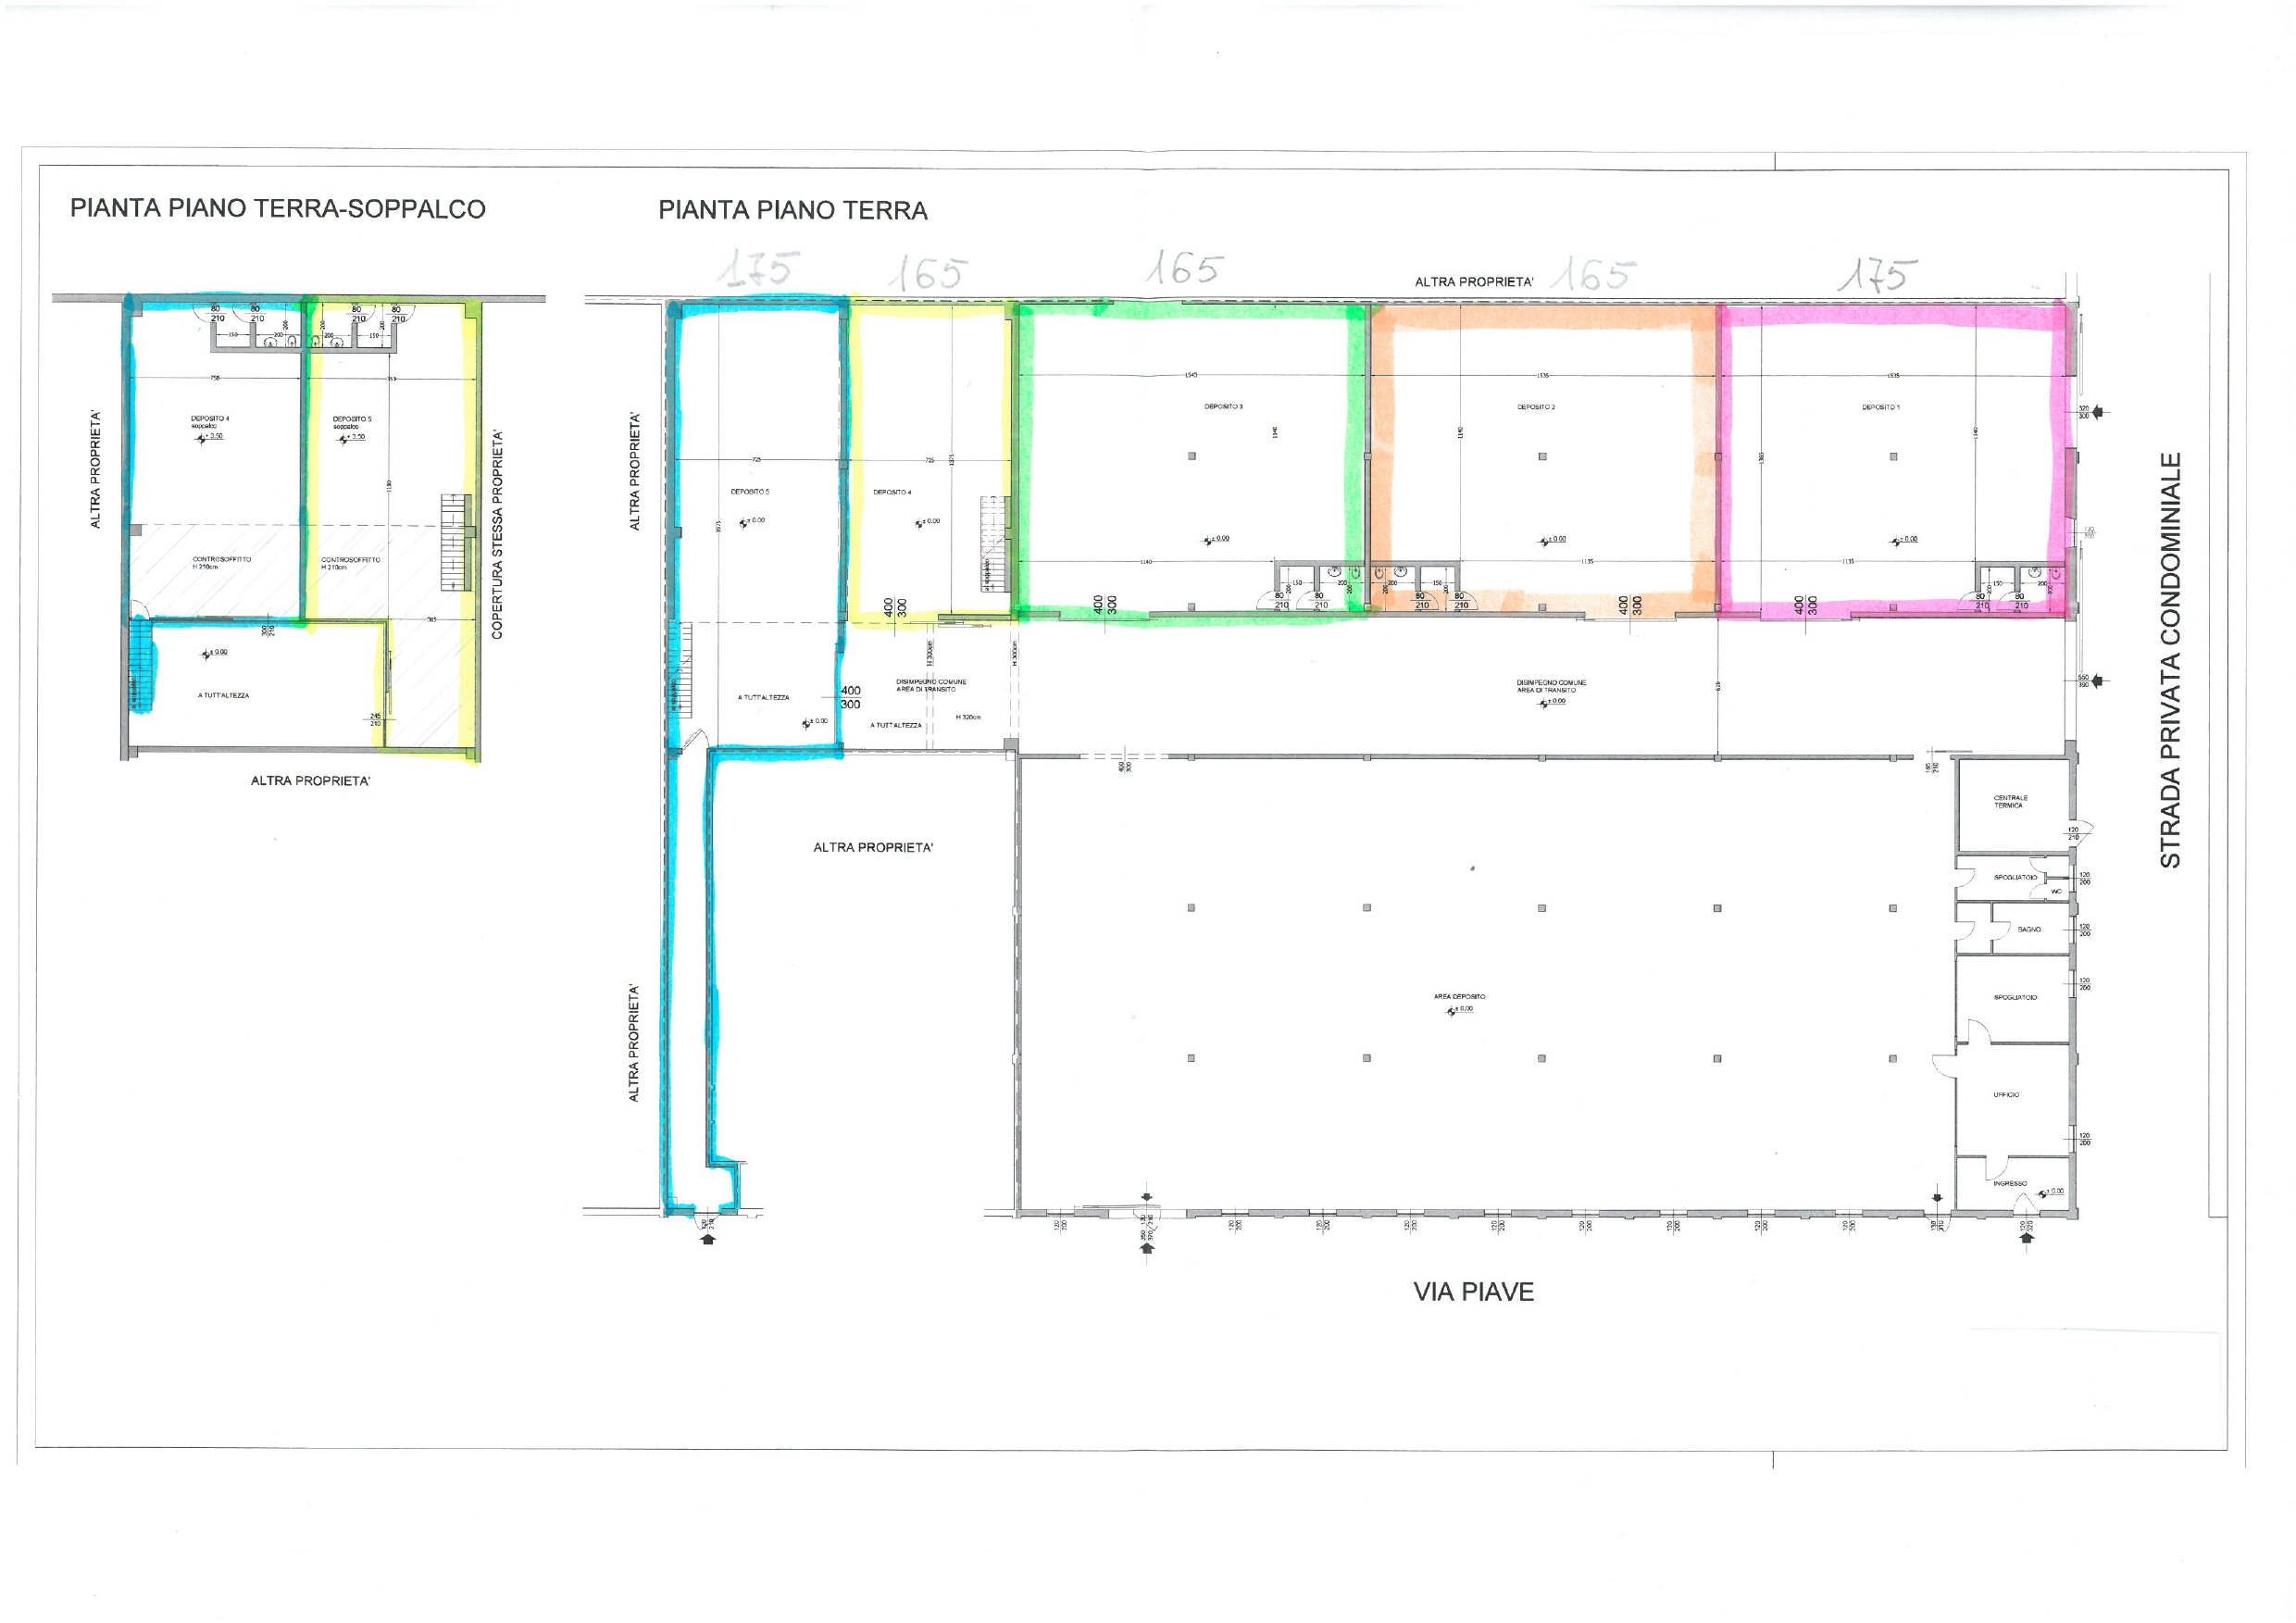Select the DEPOSITO 1 room label
This screenshot has width=2296, height=1623.
point(1881,407)
